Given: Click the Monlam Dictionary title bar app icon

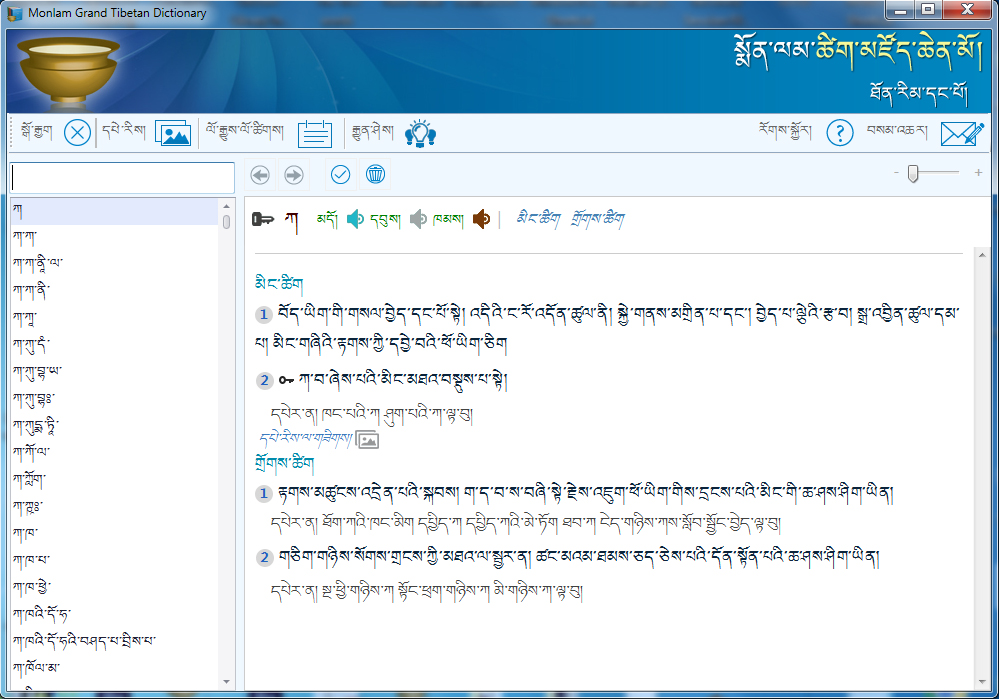Looking at the screenshot, I should coord(14,12).
